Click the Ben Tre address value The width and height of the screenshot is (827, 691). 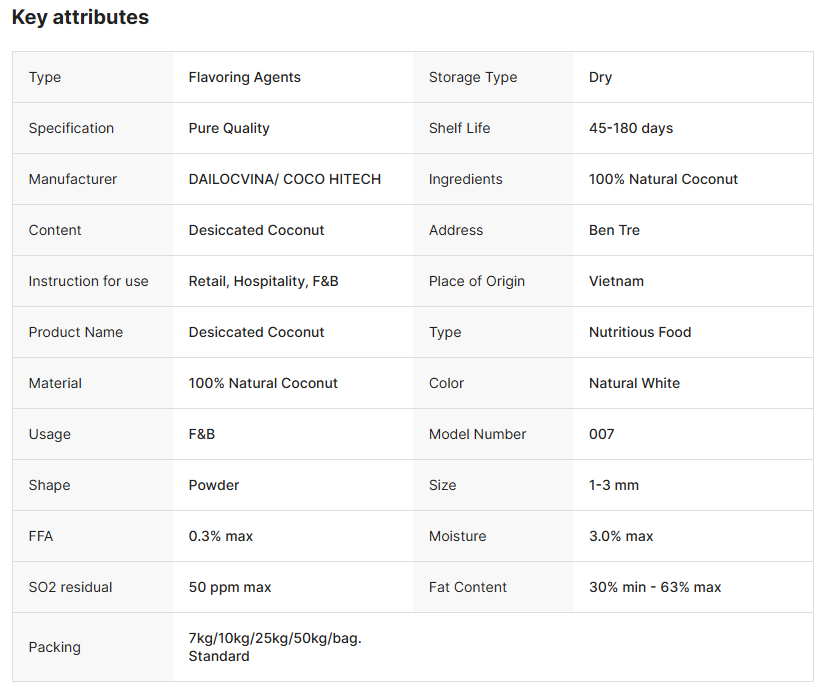click(x=614, y=230)
